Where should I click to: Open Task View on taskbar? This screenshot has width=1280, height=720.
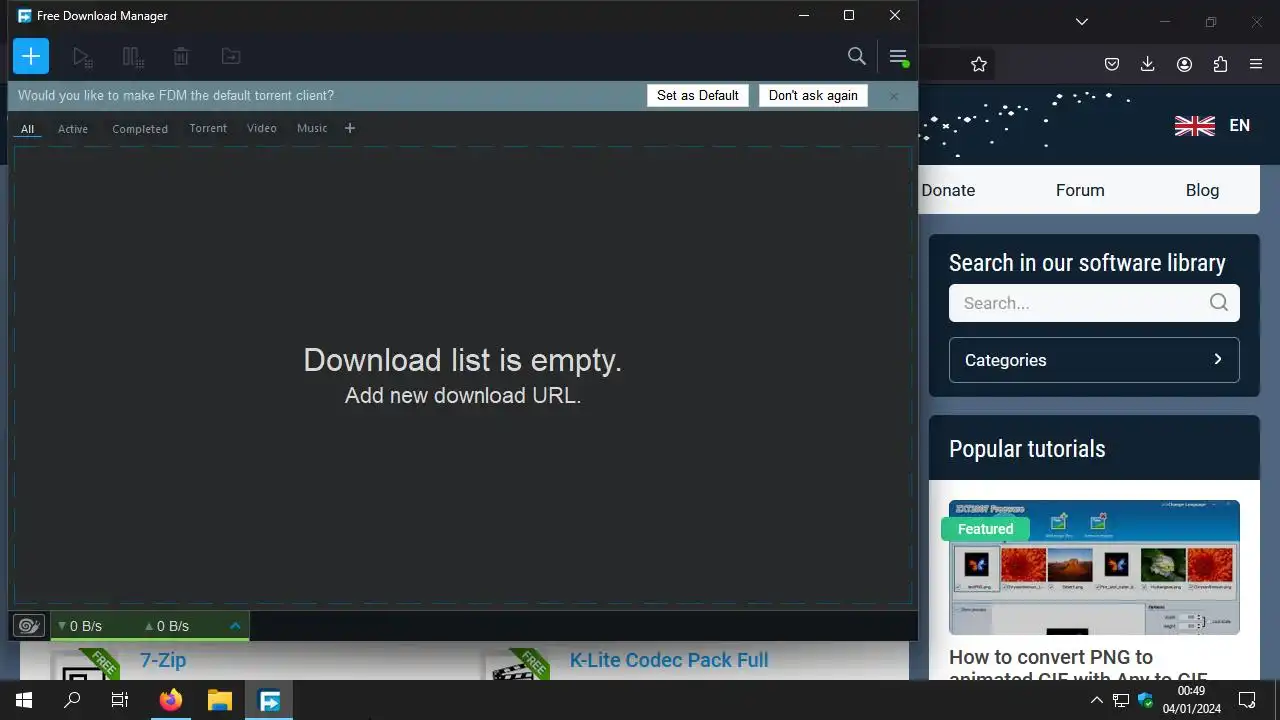(x=120, y=700)
